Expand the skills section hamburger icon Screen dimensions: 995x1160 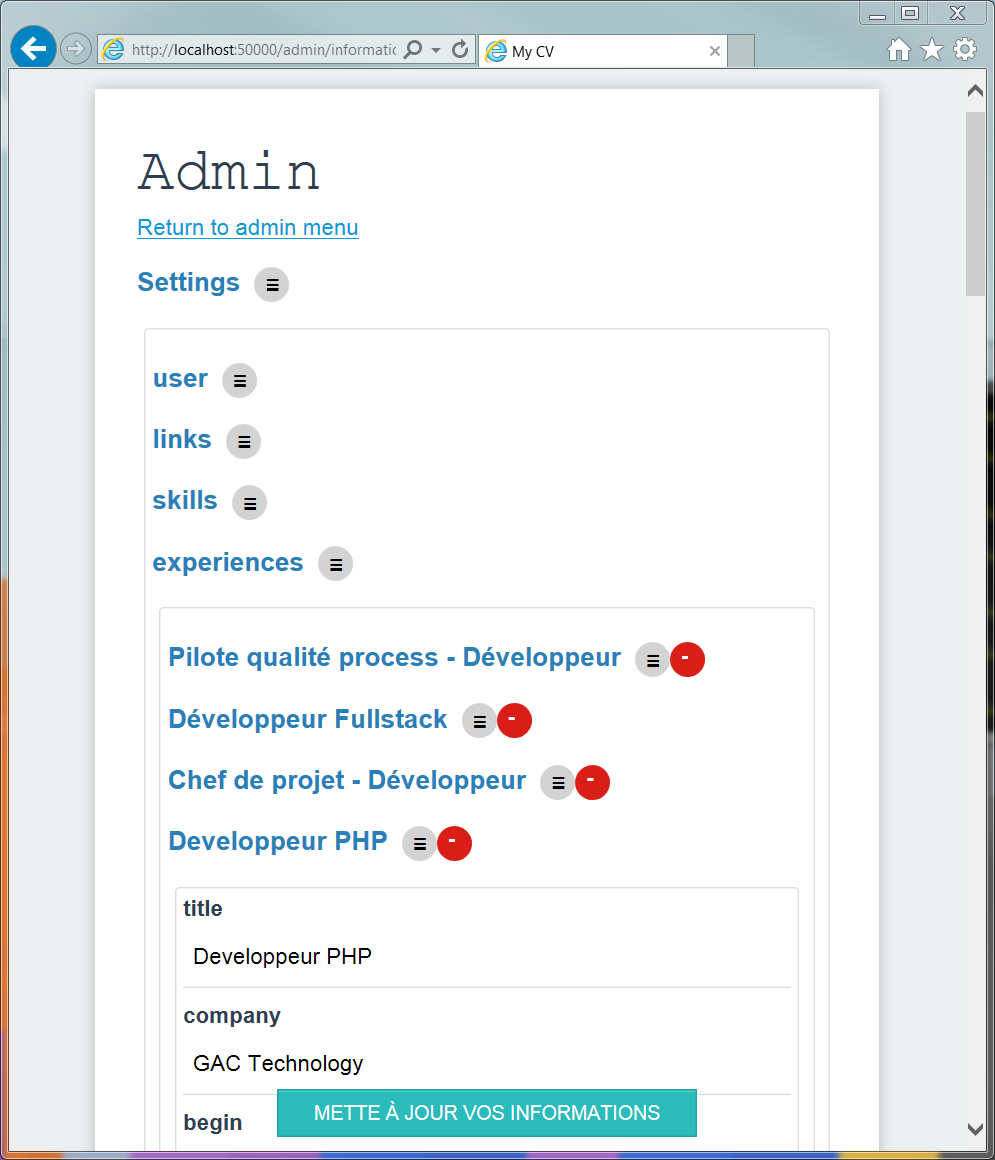[x=249, y=503]
